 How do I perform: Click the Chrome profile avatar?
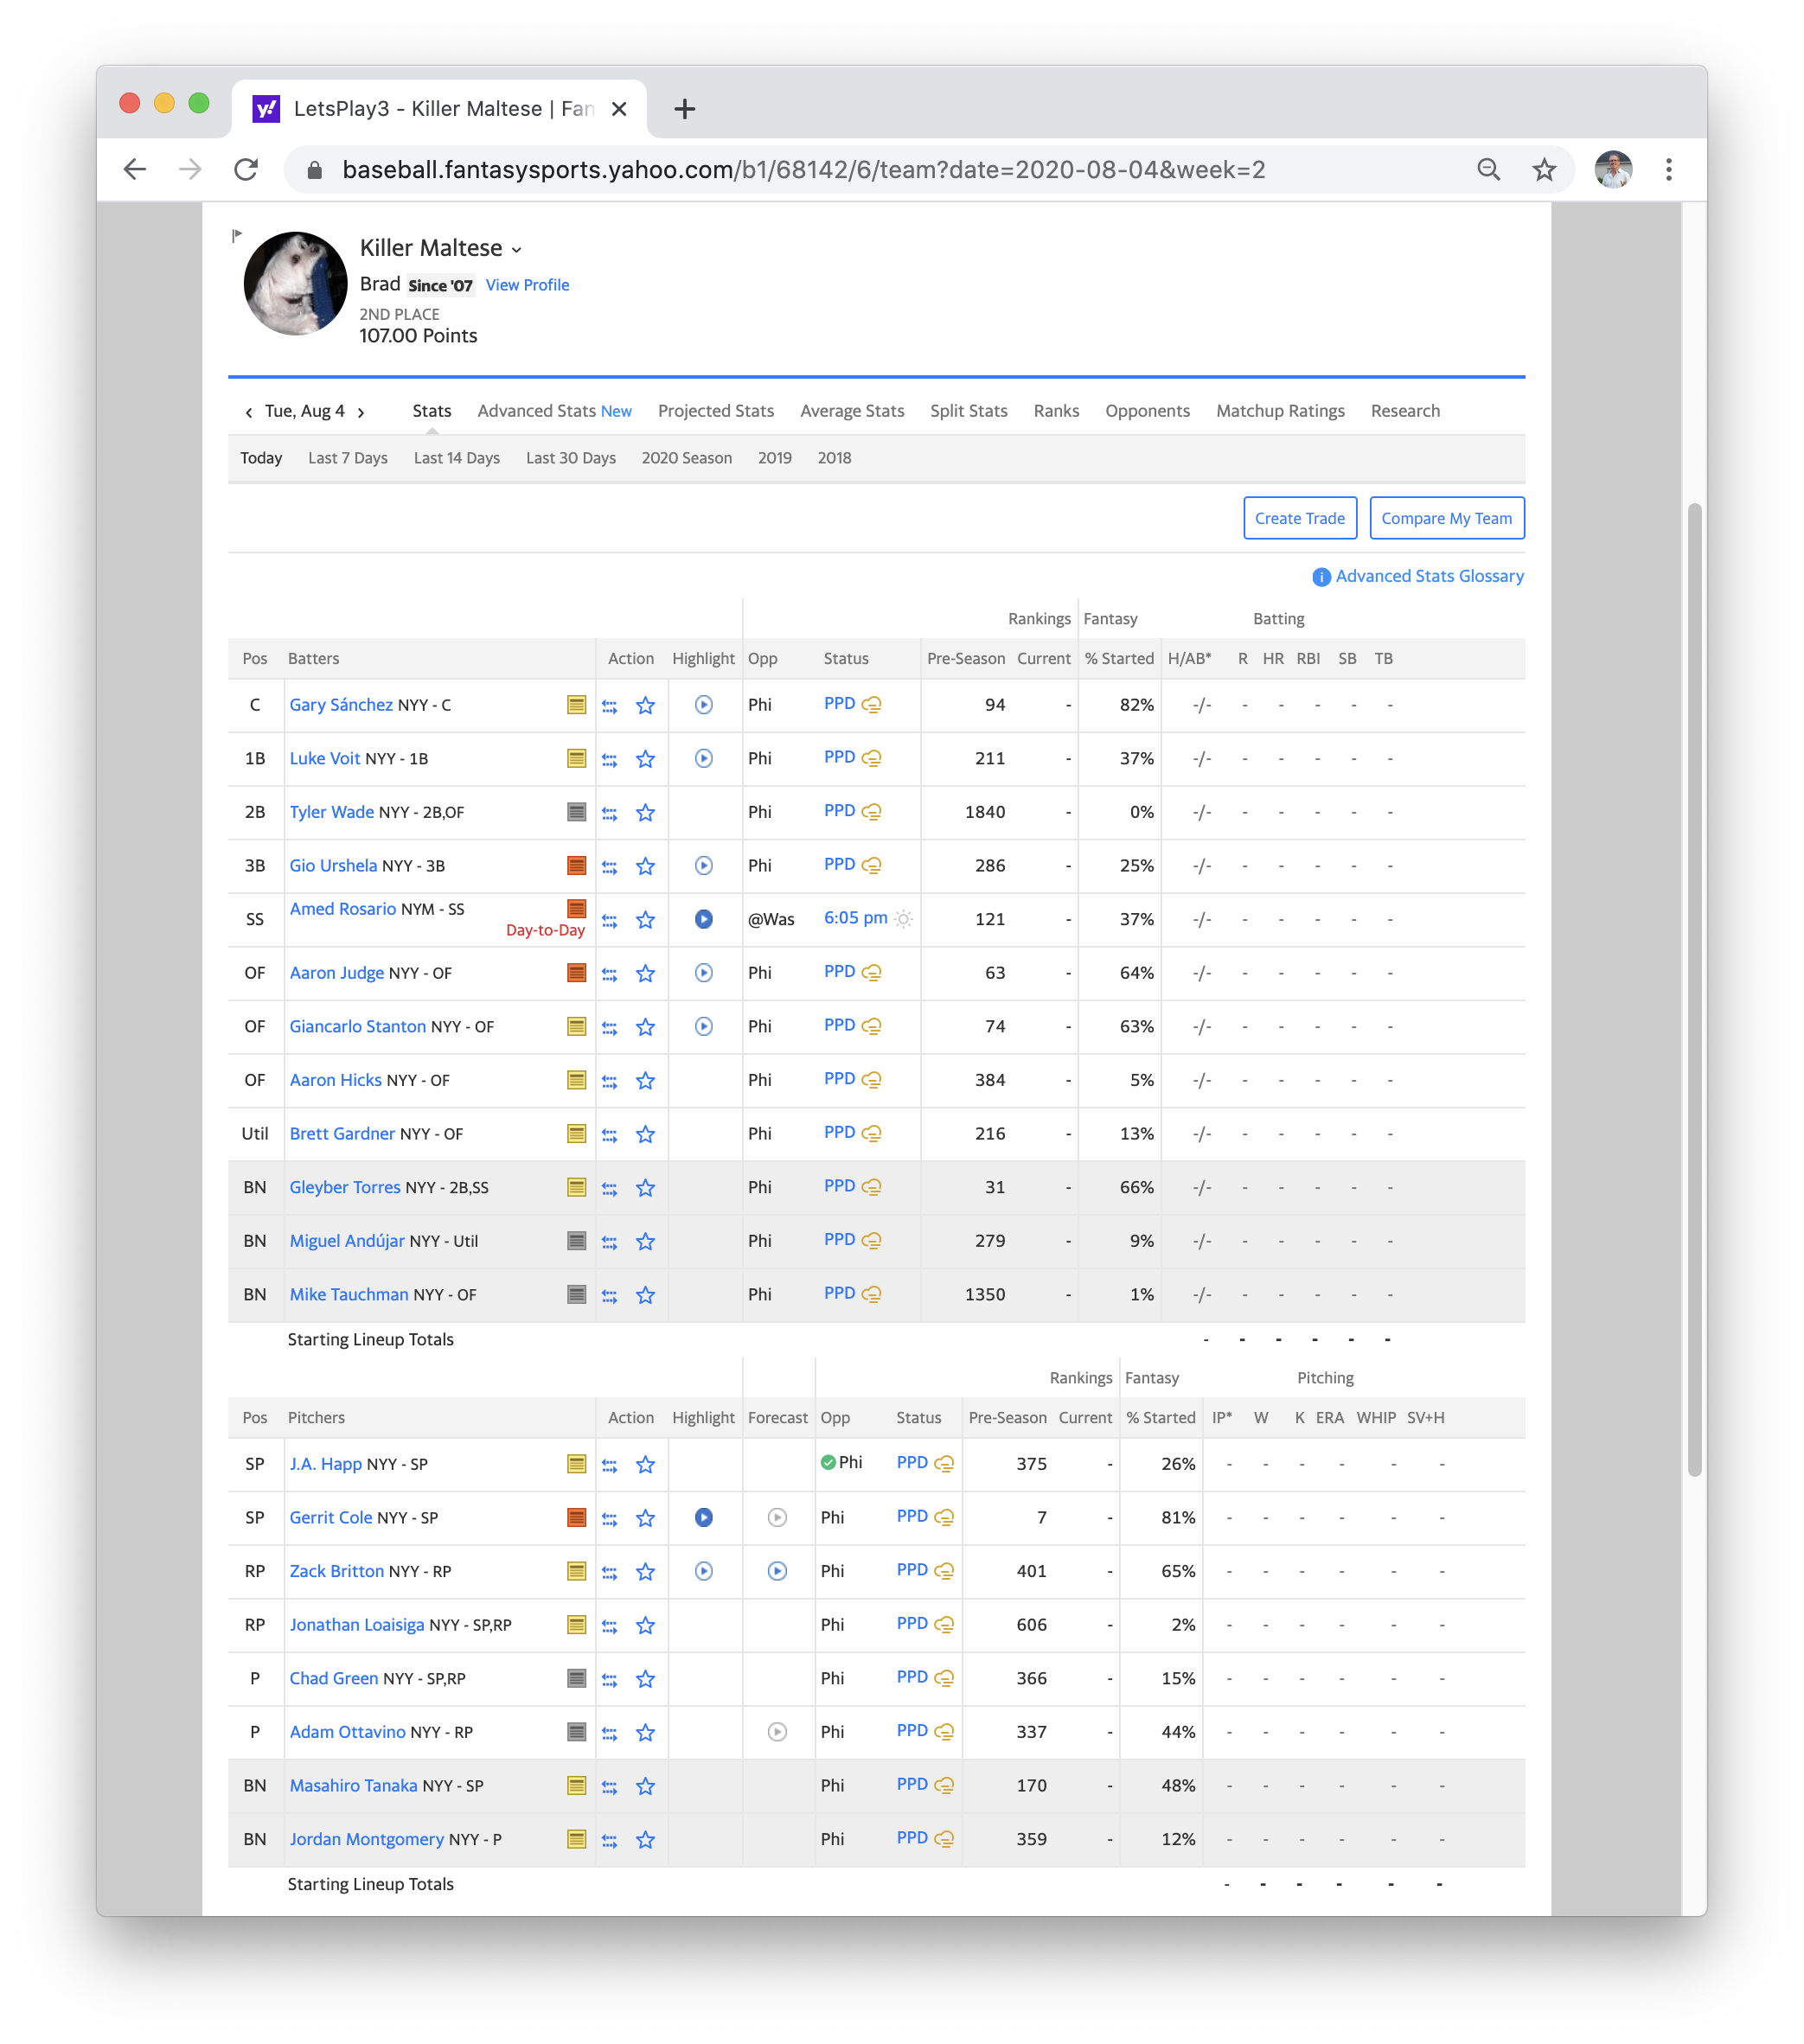click(x=1612, y=170)
